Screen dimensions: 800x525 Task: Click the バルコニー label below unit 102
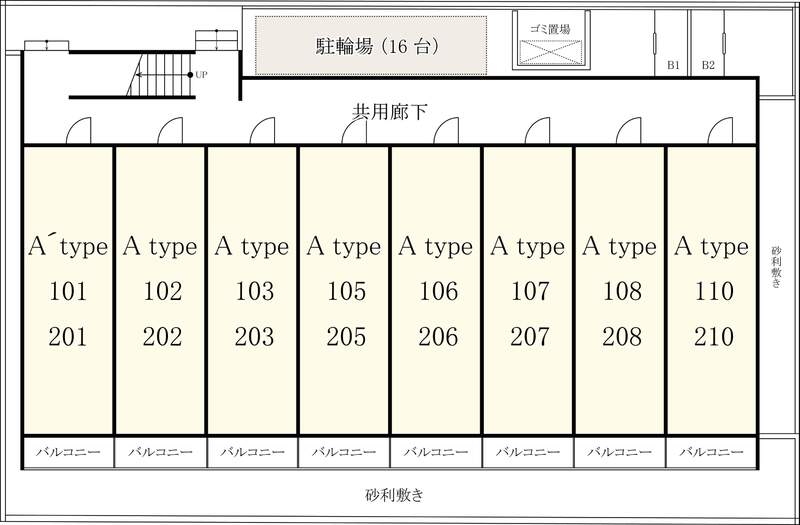[160, 452]
